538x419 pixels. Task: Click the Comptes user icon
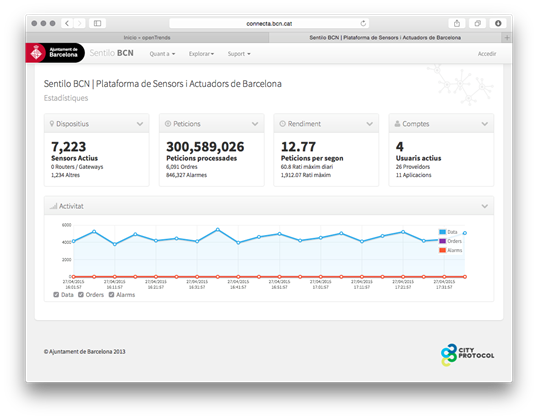click(397, 124)
